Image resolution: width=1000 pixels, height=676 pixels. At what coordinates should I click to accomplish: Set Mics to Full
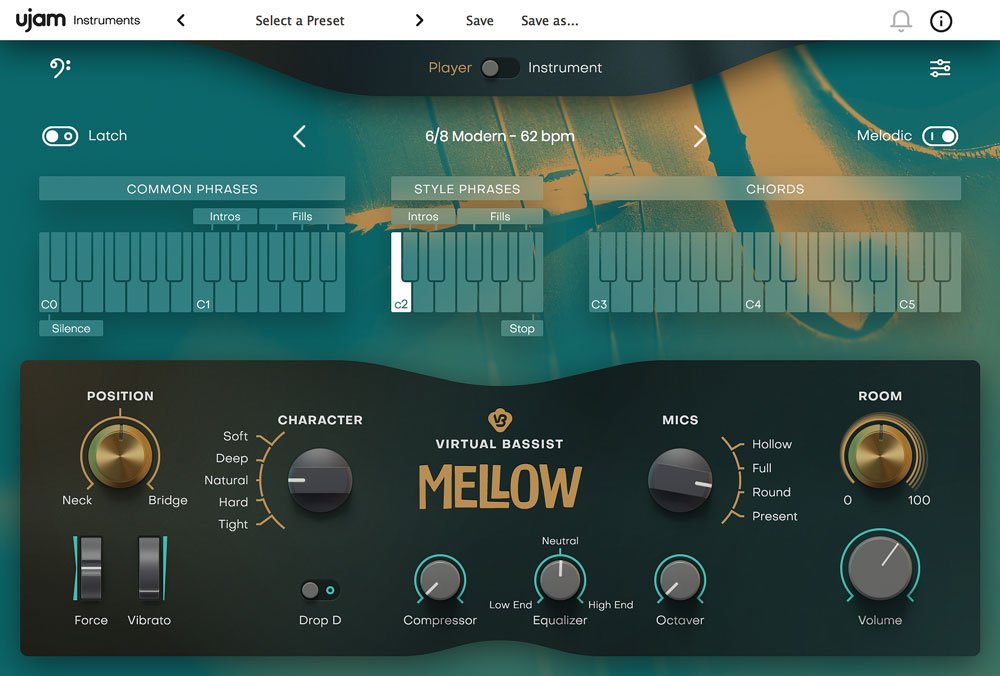[x=761, y=468]
